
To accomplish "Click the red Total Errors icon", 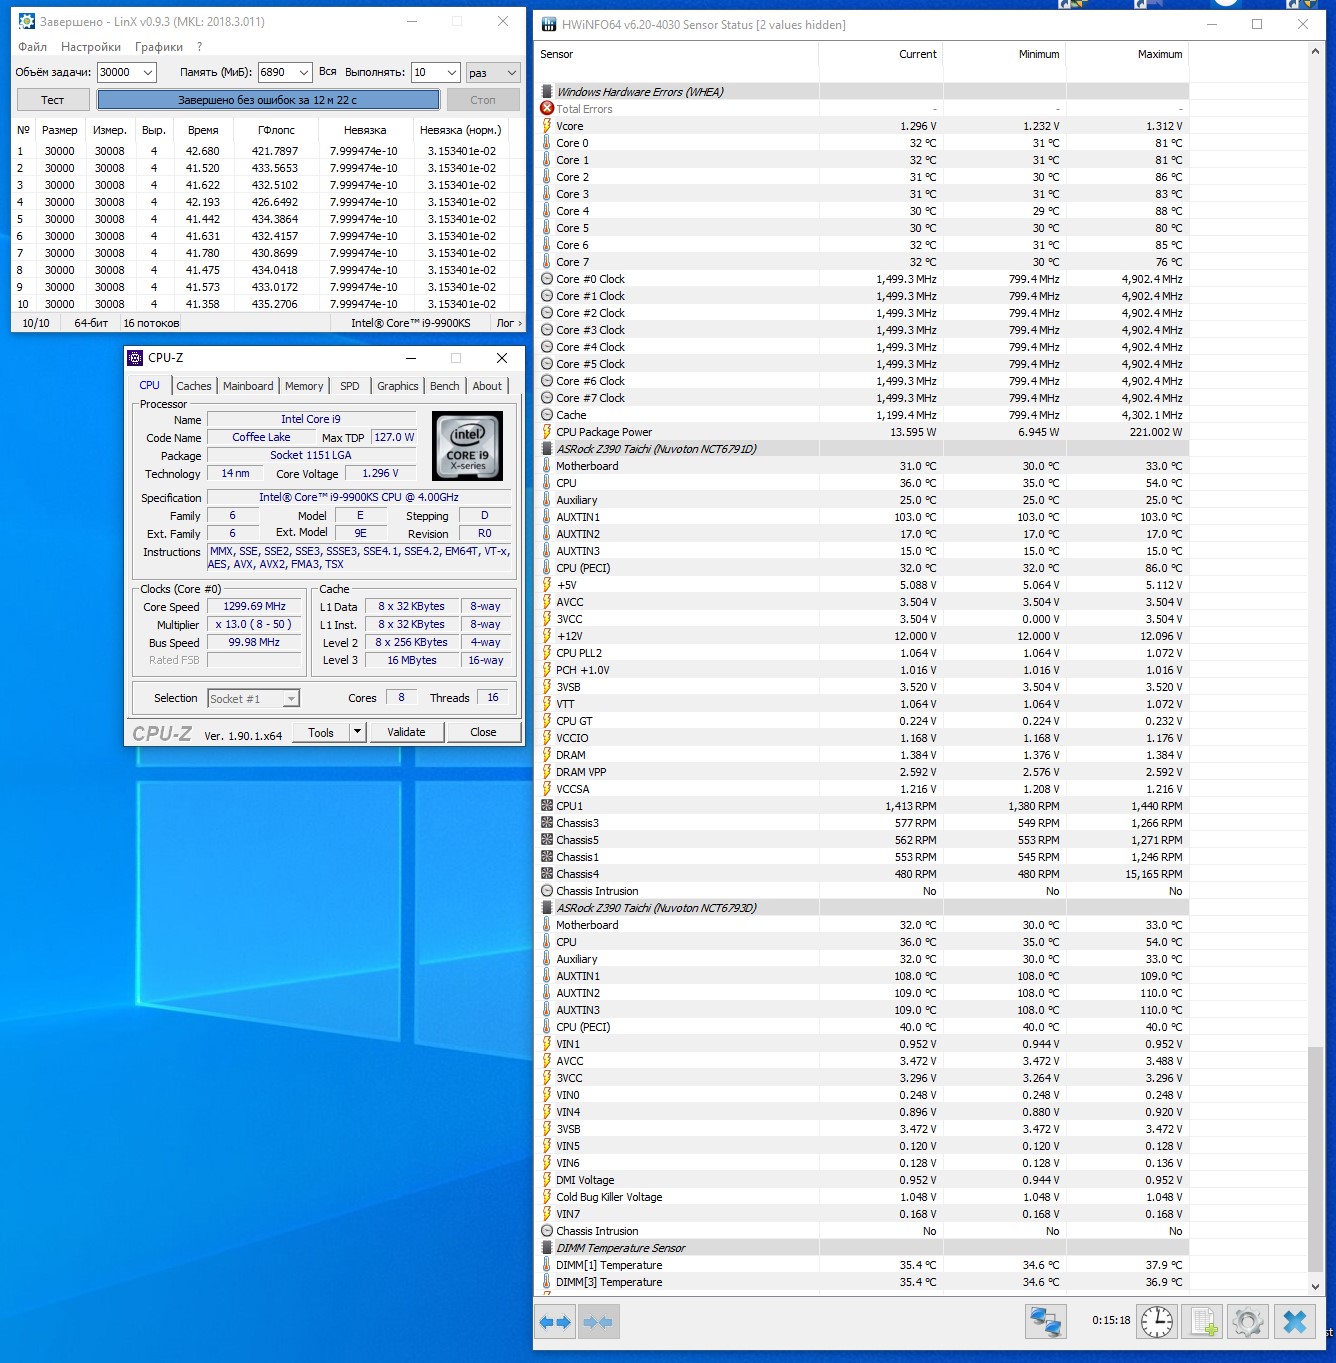I will 547,109.
